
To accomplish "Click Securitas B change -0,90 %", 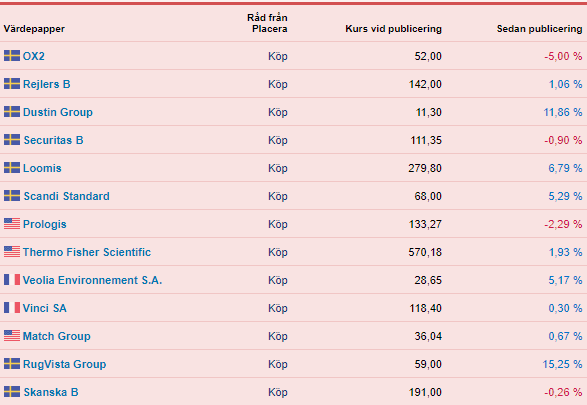I will (x=563, y=140).
